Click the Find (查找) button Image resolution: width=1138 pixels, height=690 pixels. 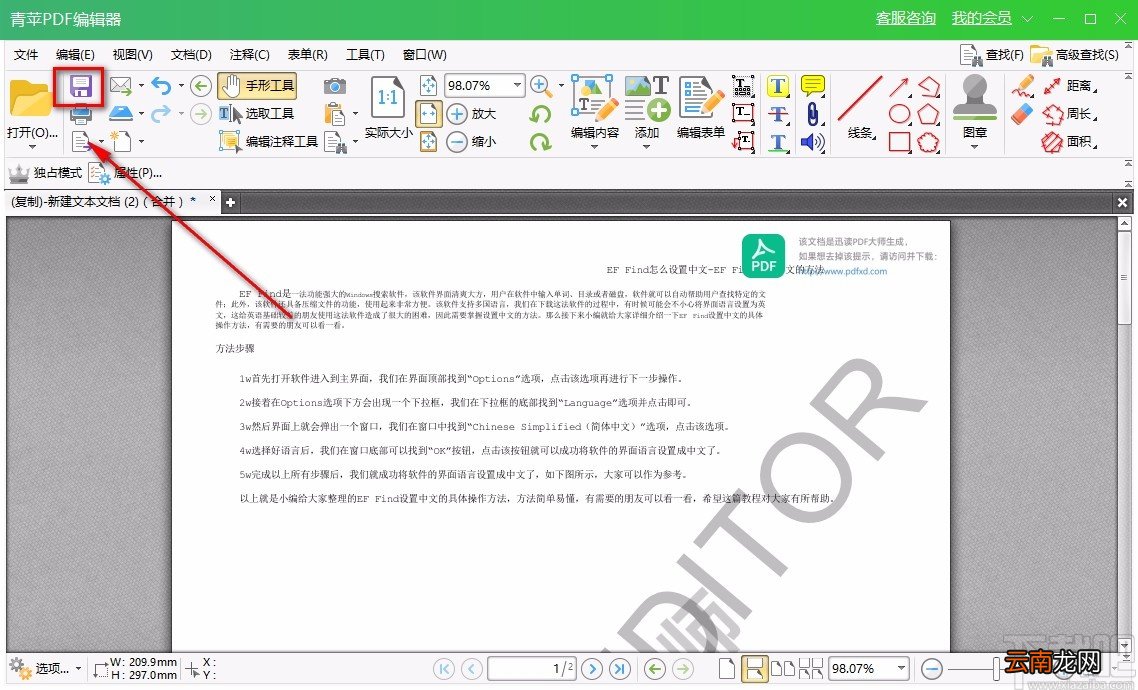991,54
